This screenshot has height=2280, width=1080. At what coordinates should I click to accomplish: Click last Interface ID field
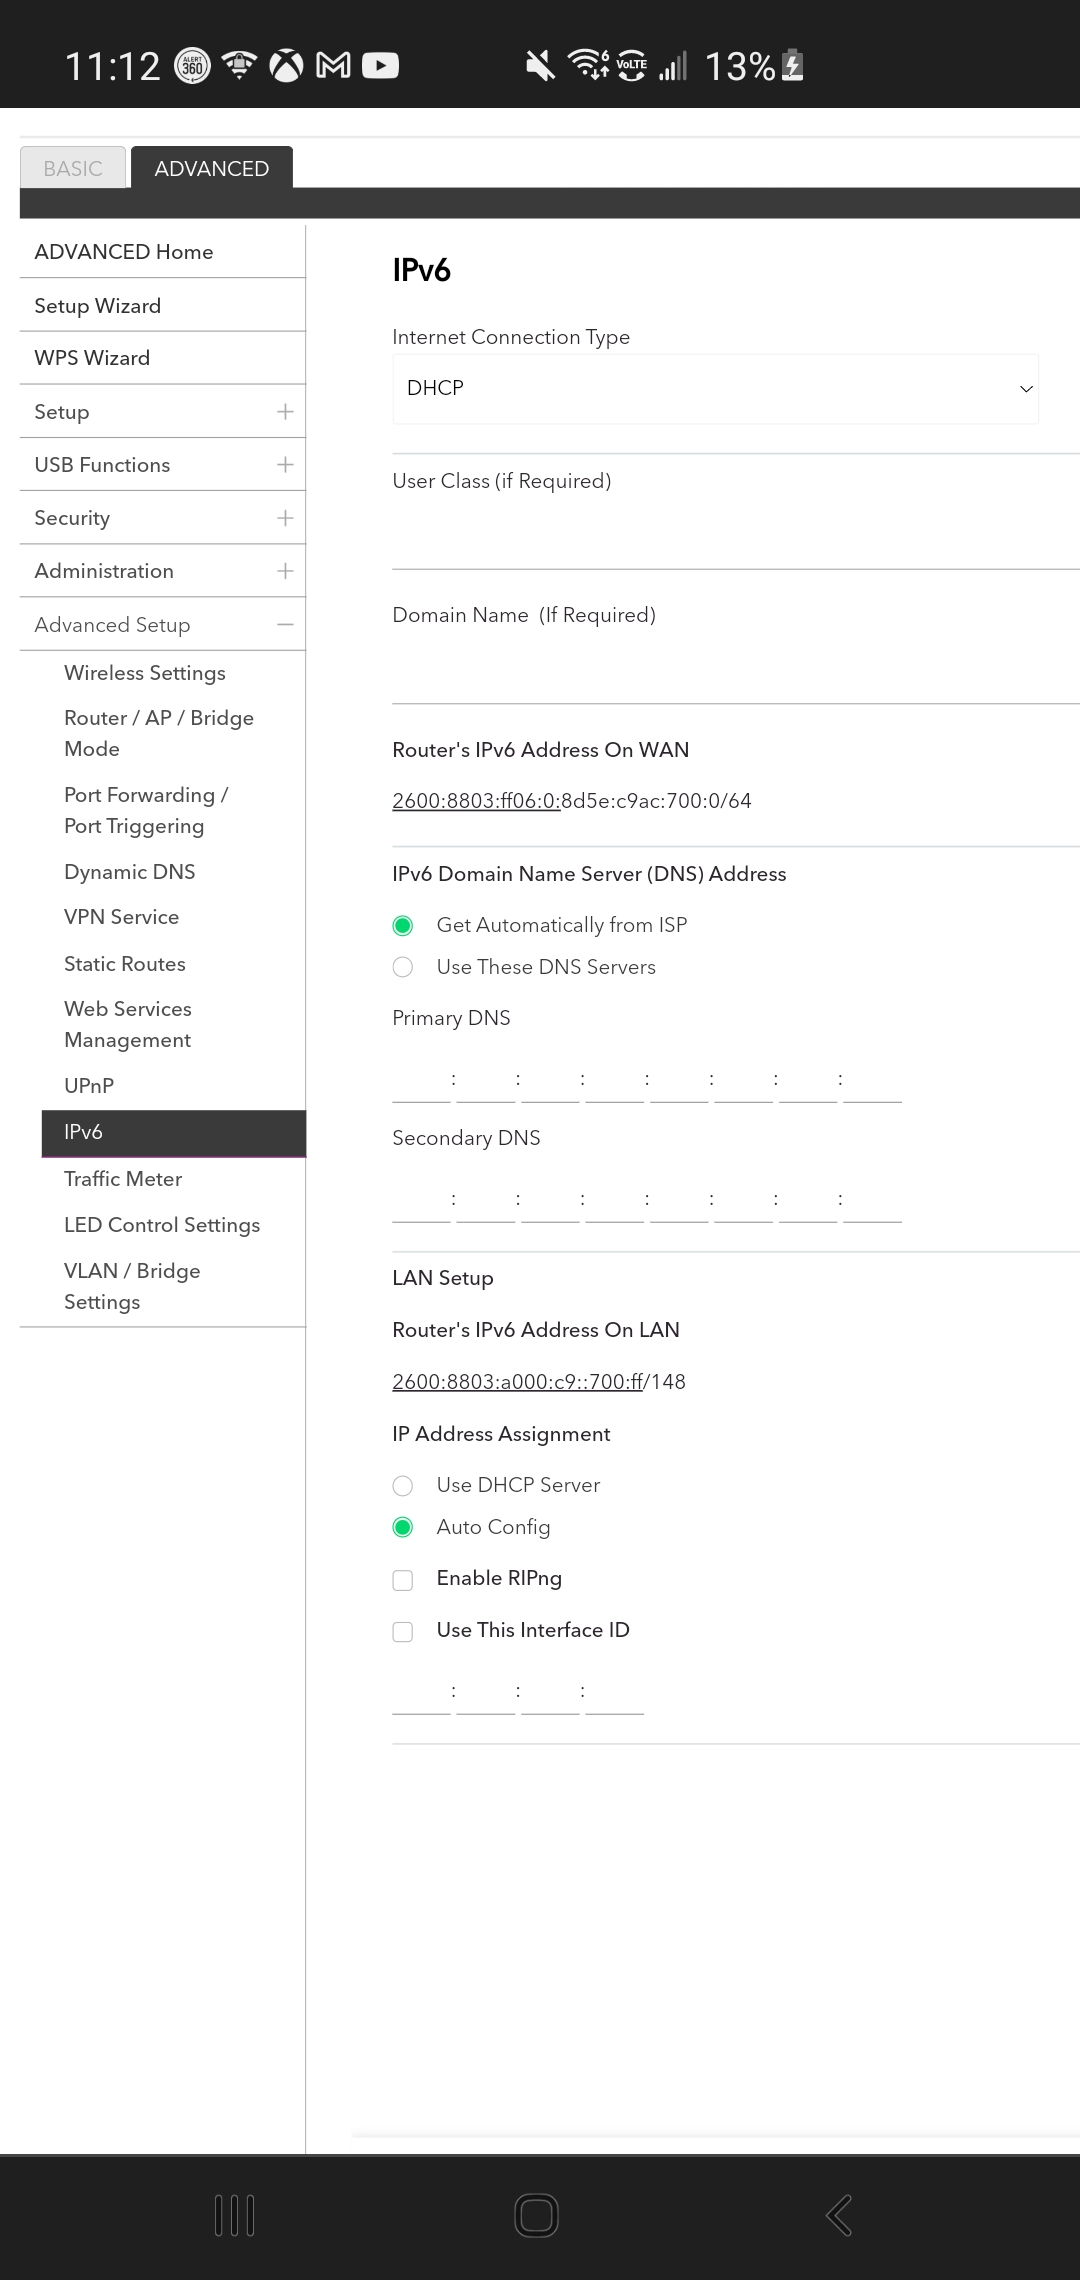[615, 1692]
